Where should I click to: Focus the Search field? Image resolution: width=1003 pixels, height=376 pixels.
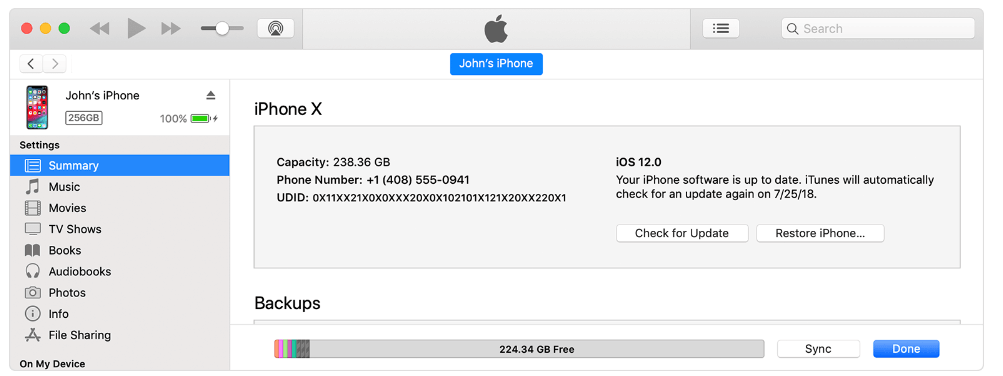878,28
